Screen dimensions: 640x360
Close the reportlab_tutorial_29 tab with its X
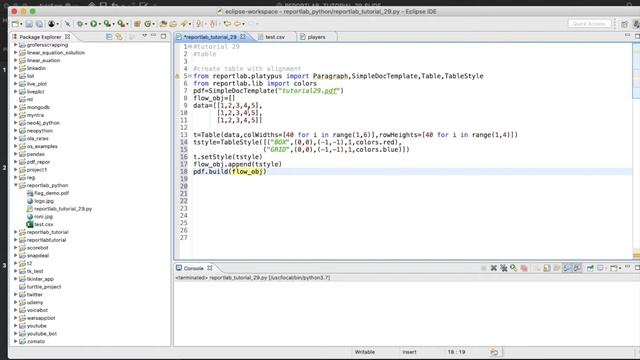tap(243, 37)
